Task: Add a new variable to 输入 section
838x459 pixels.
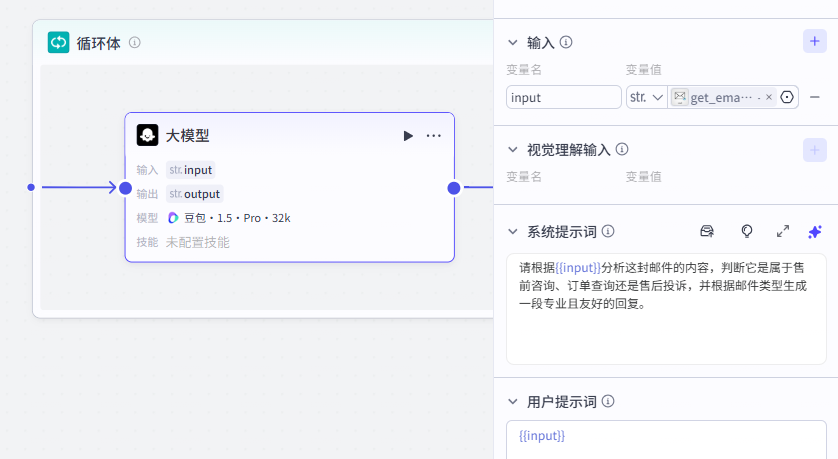Action: coord(814,42)
